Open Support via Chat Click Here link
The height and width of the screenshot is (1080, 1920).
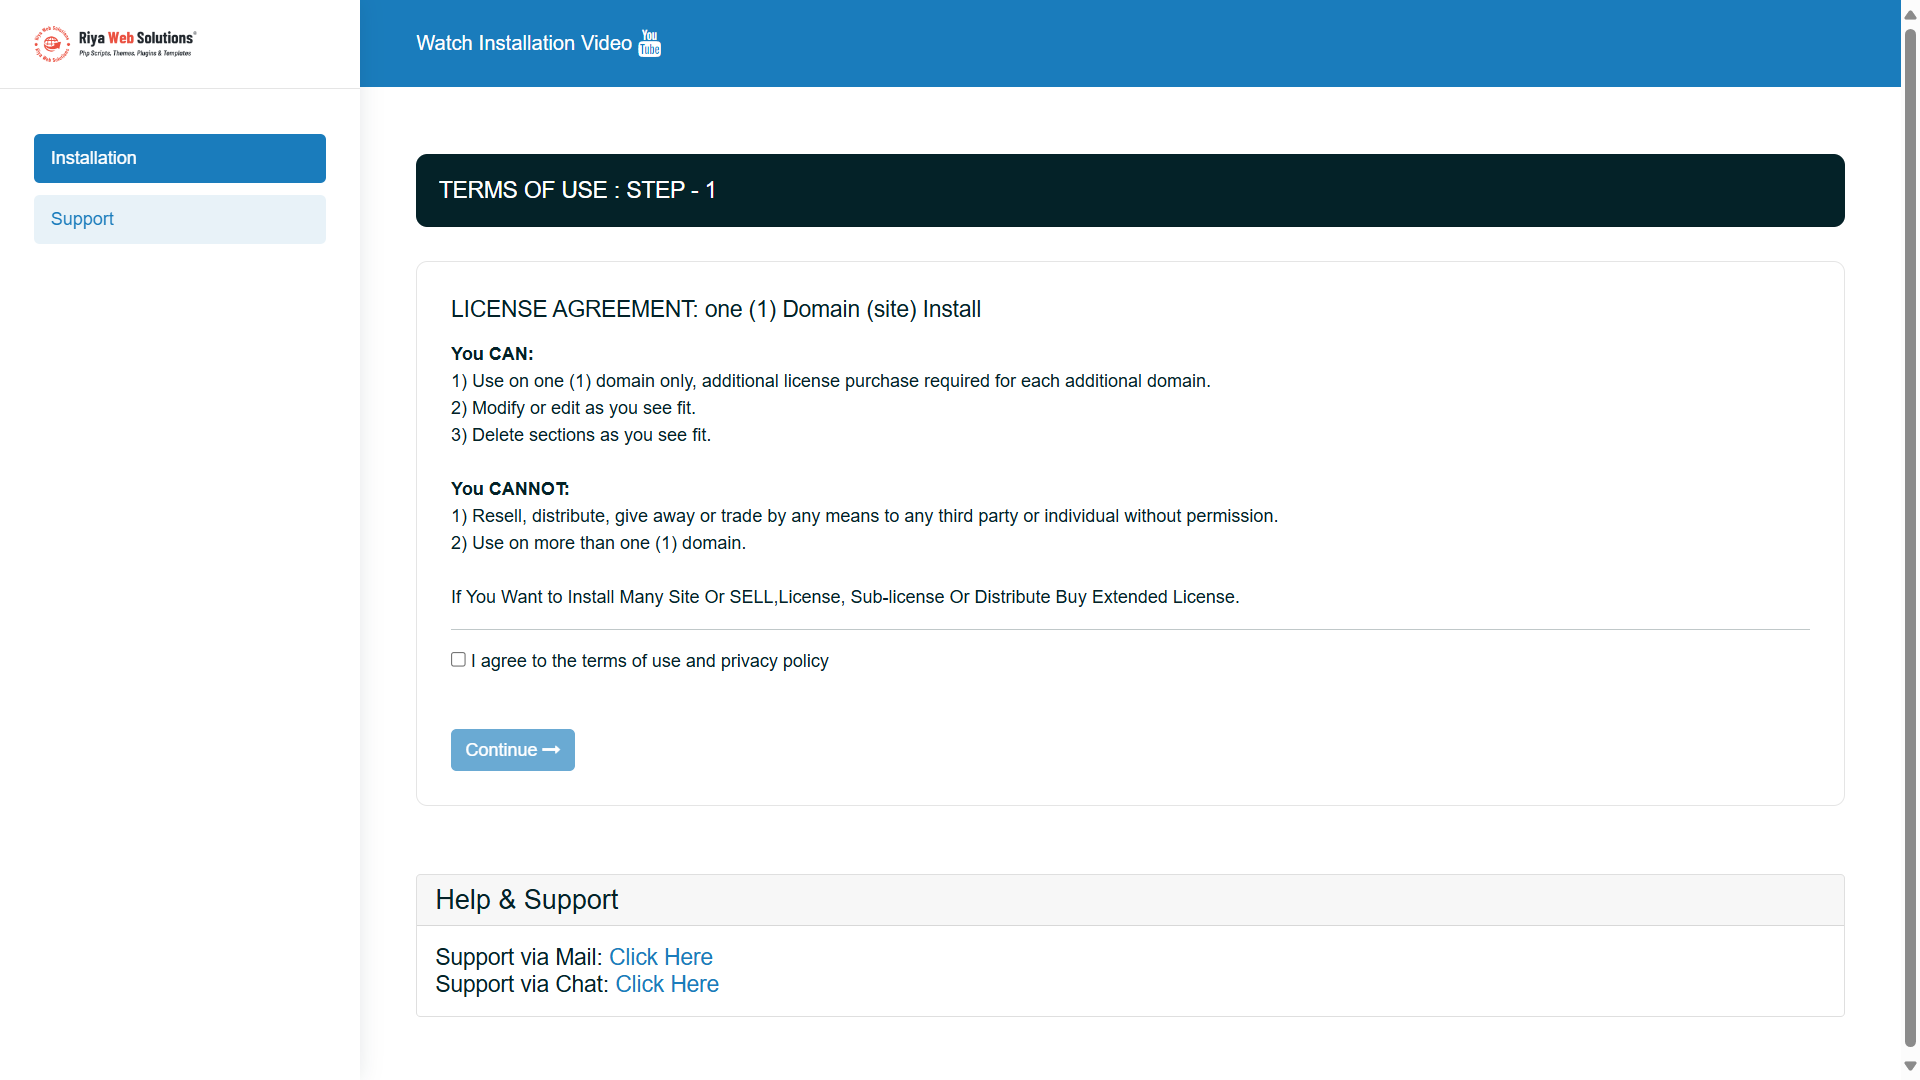coord(666,984)
